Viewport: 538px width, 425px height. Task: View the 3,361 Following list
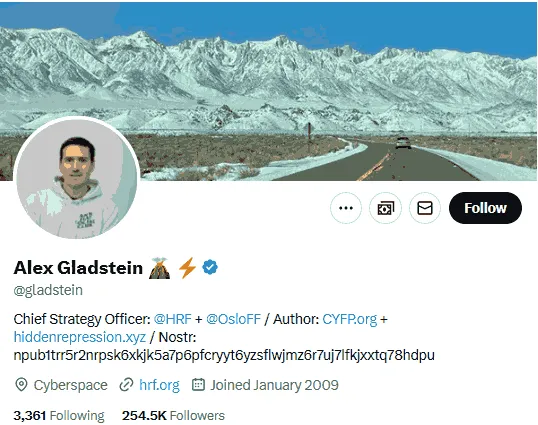point(59,416)
